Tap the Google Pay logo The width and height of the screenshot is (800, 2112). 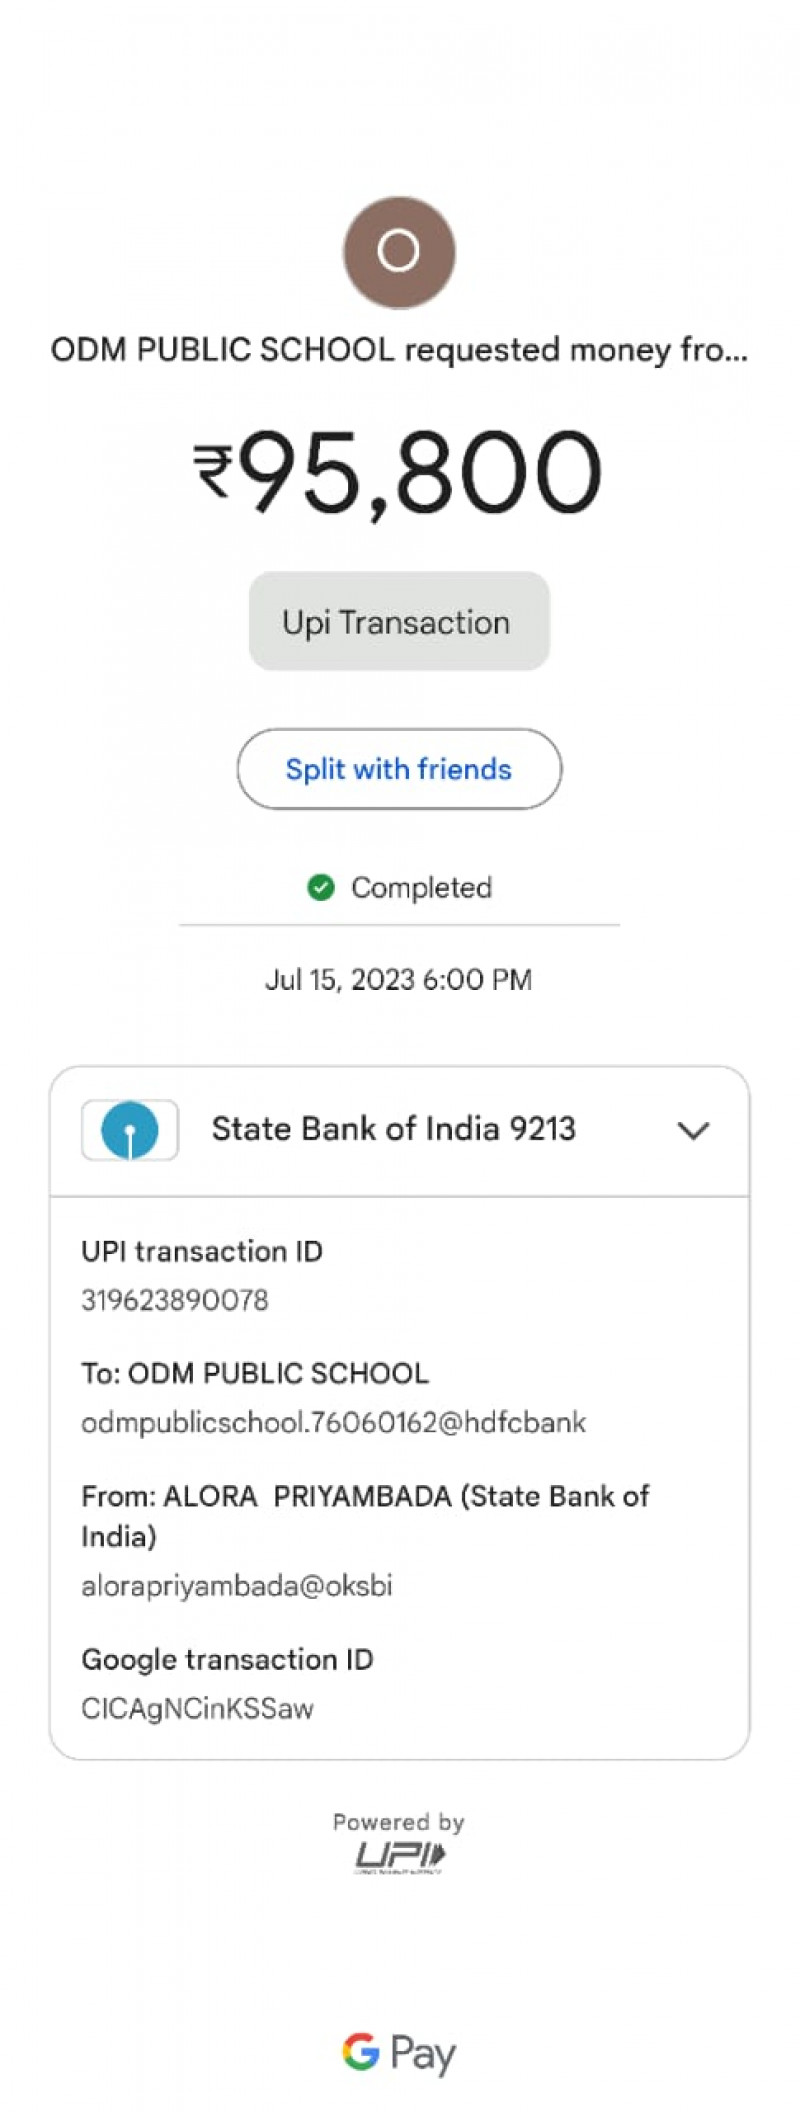399,2052
